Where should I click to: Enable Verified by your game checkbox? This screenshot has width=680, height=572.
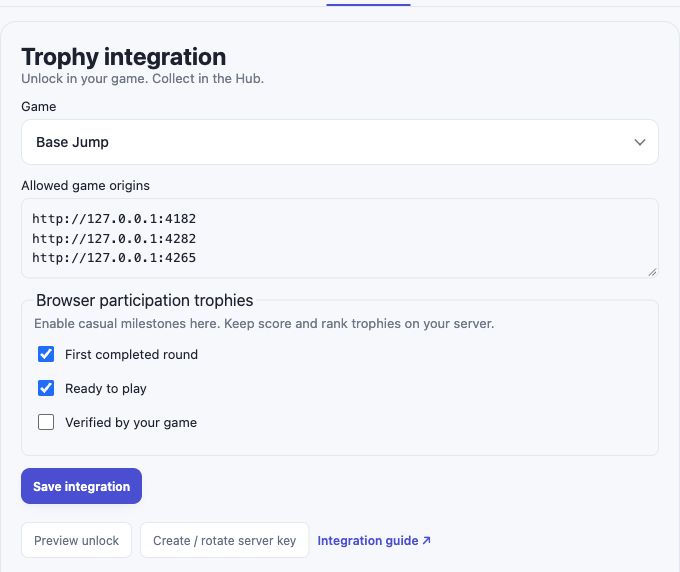point(46,422)
